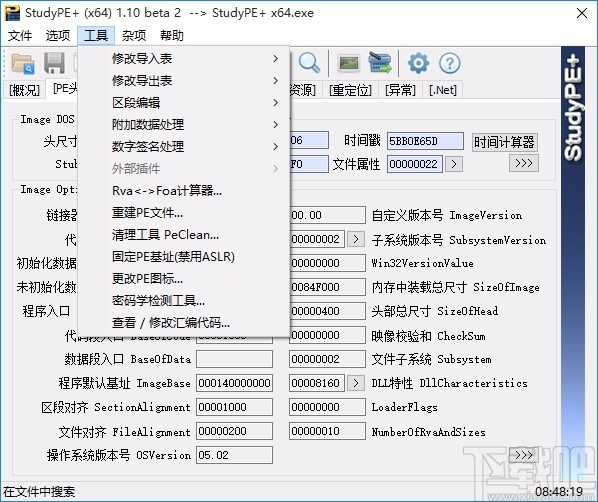Open Rva<->Foa计算器 from the menu
Viewport: 598px width, 502px height.
pos(184,190)
